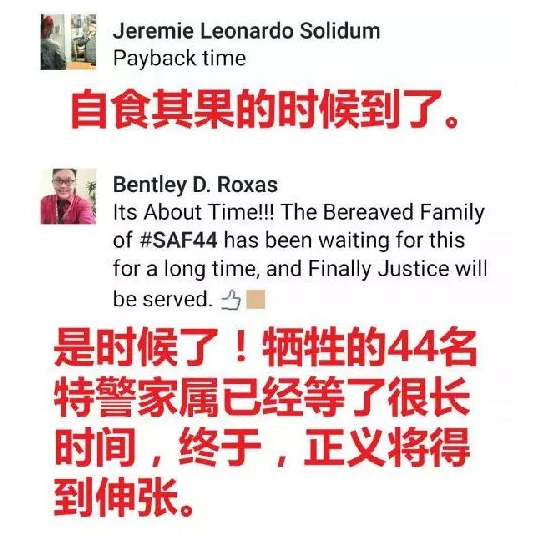Click the tan skin-tone square
The width and height of the screenshot is (559, 538).
click(x=256, y=299)
